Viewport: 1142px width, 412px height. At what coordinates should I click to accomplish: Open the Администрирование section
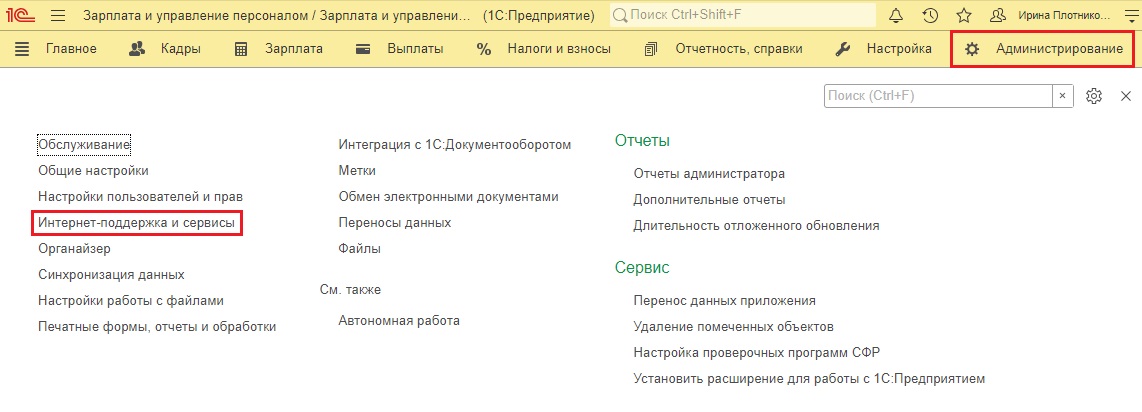click(1060, 49)
